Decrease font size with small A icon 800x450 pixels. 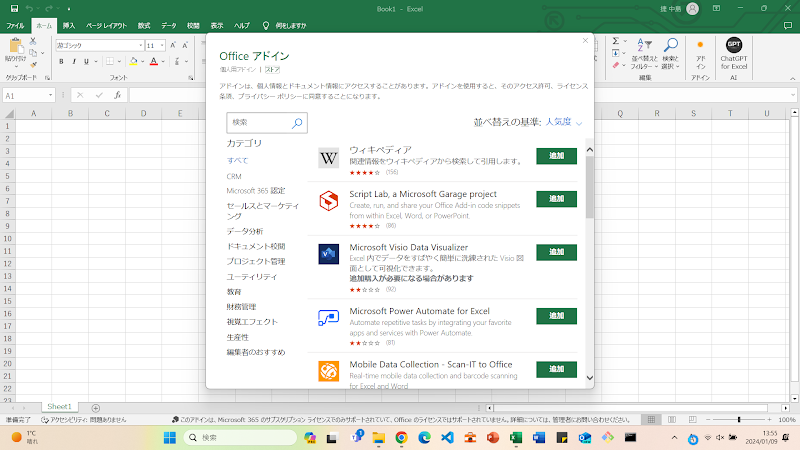click(x=185, y=45)
